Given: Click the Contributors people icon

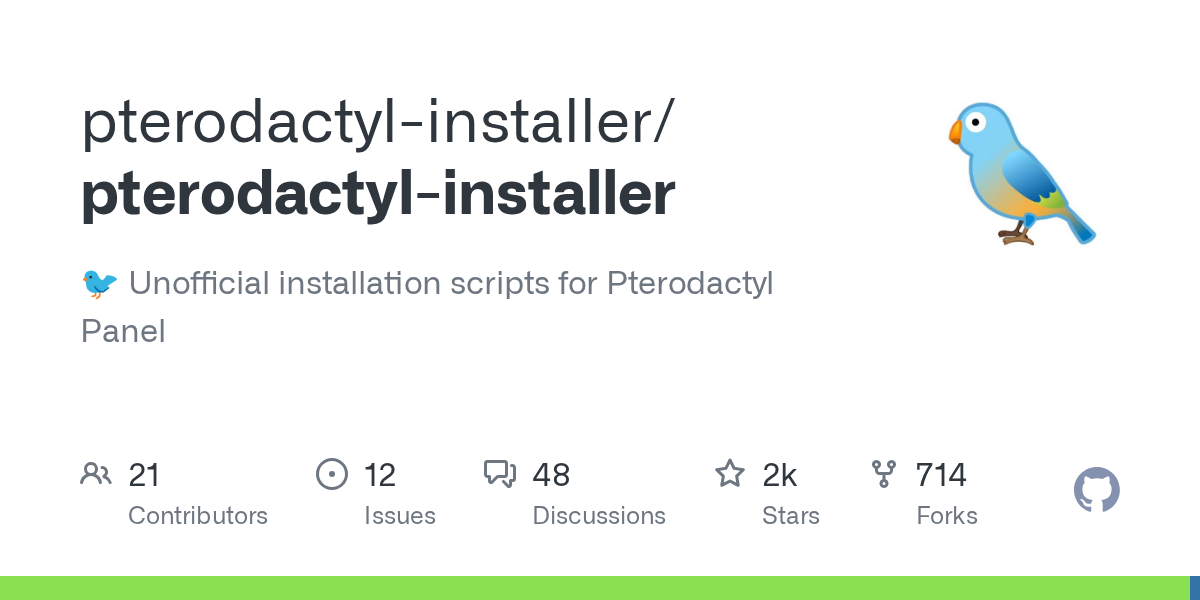Looking at the screenshot, I should point(96,474).
